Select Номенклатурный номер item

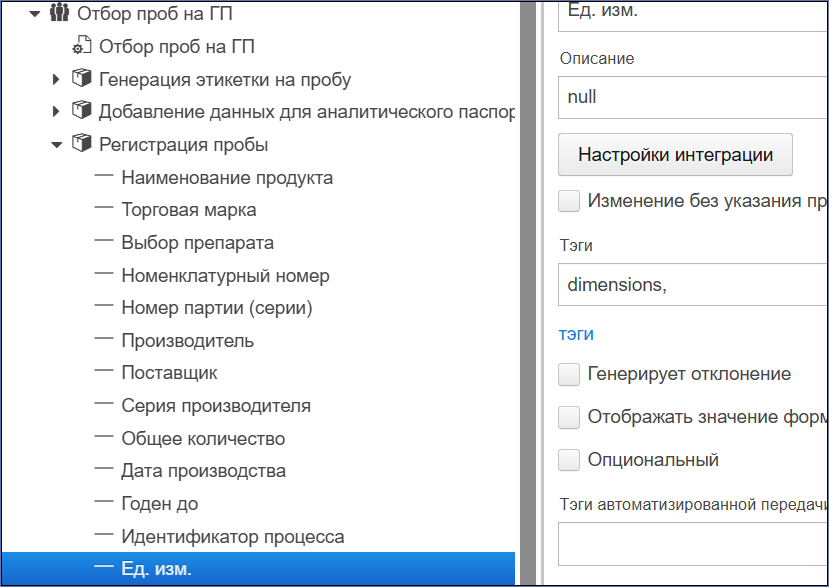[x=225, y=276]
